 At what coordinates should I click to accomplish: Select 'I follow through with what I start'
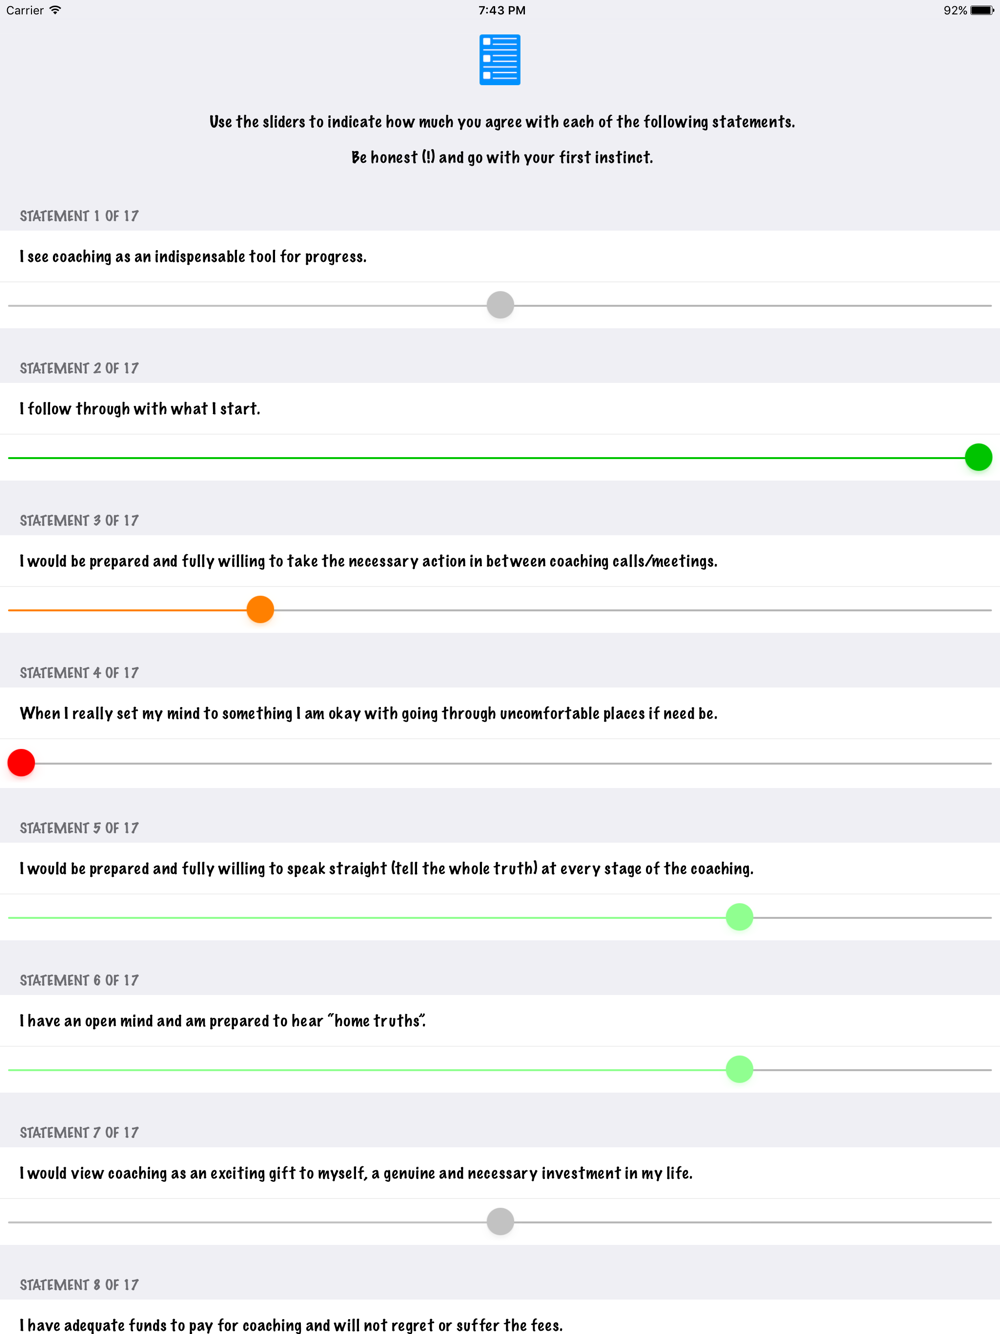click(x=140, y=409)
